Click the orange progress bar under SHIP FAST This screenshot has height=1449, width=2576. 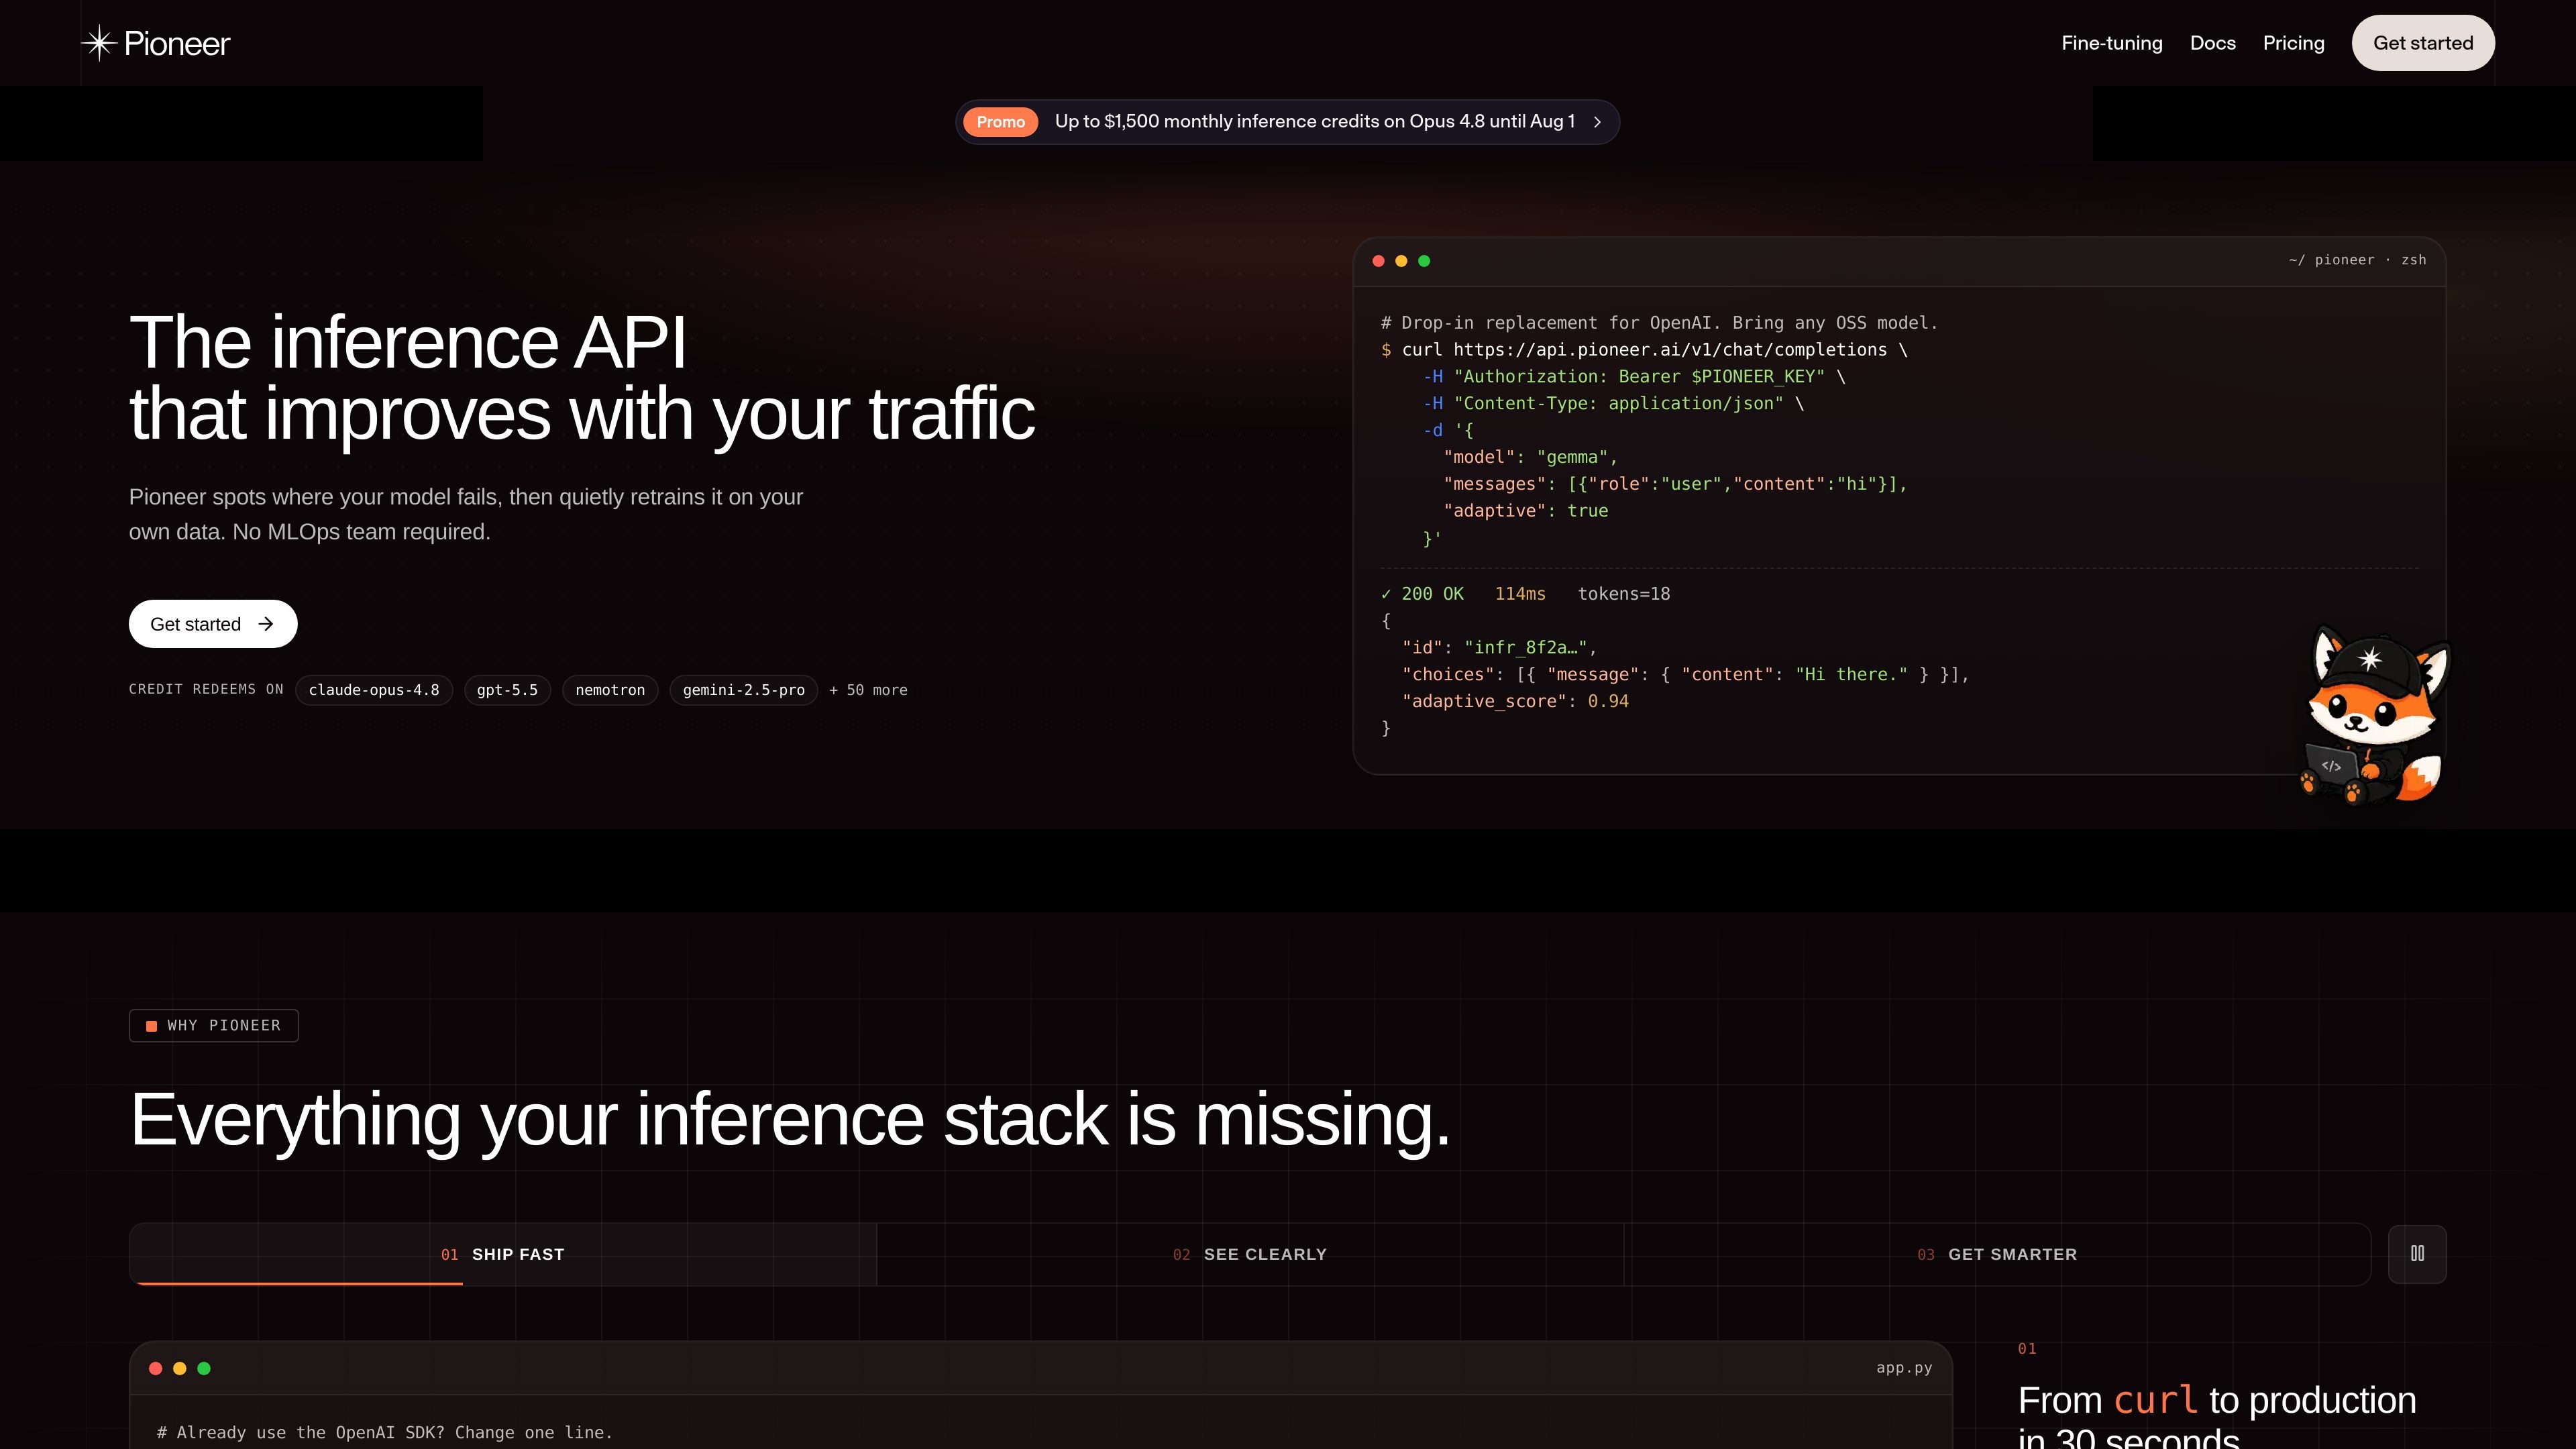[x=299, y=1283]
